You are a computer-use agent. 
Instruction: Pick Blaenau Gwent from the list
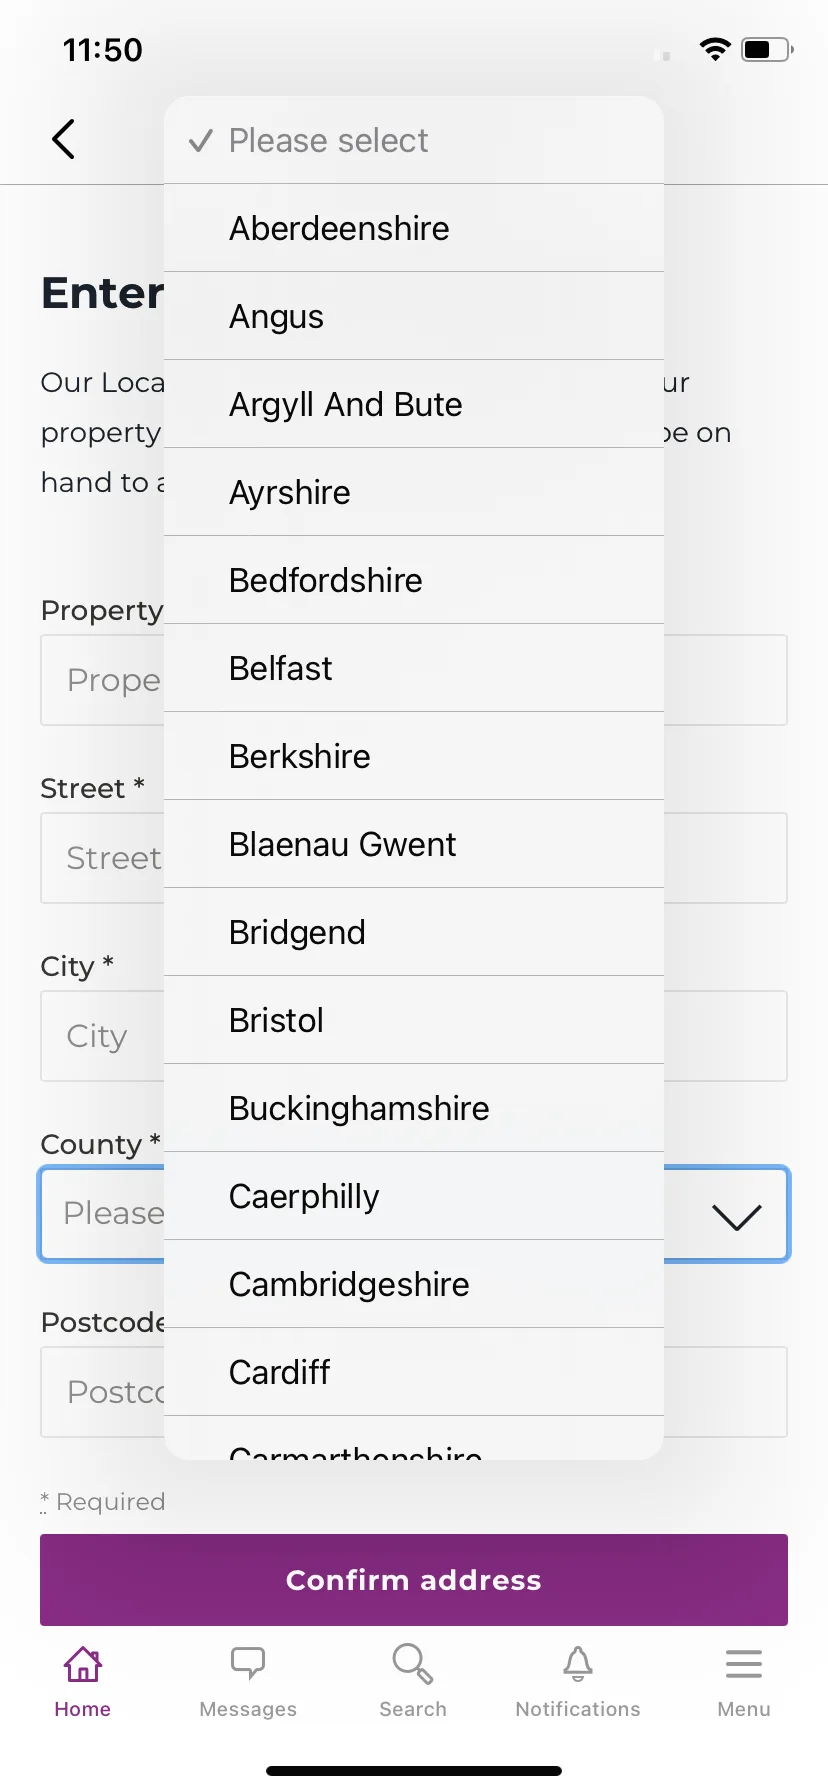[x=414, y=844]
